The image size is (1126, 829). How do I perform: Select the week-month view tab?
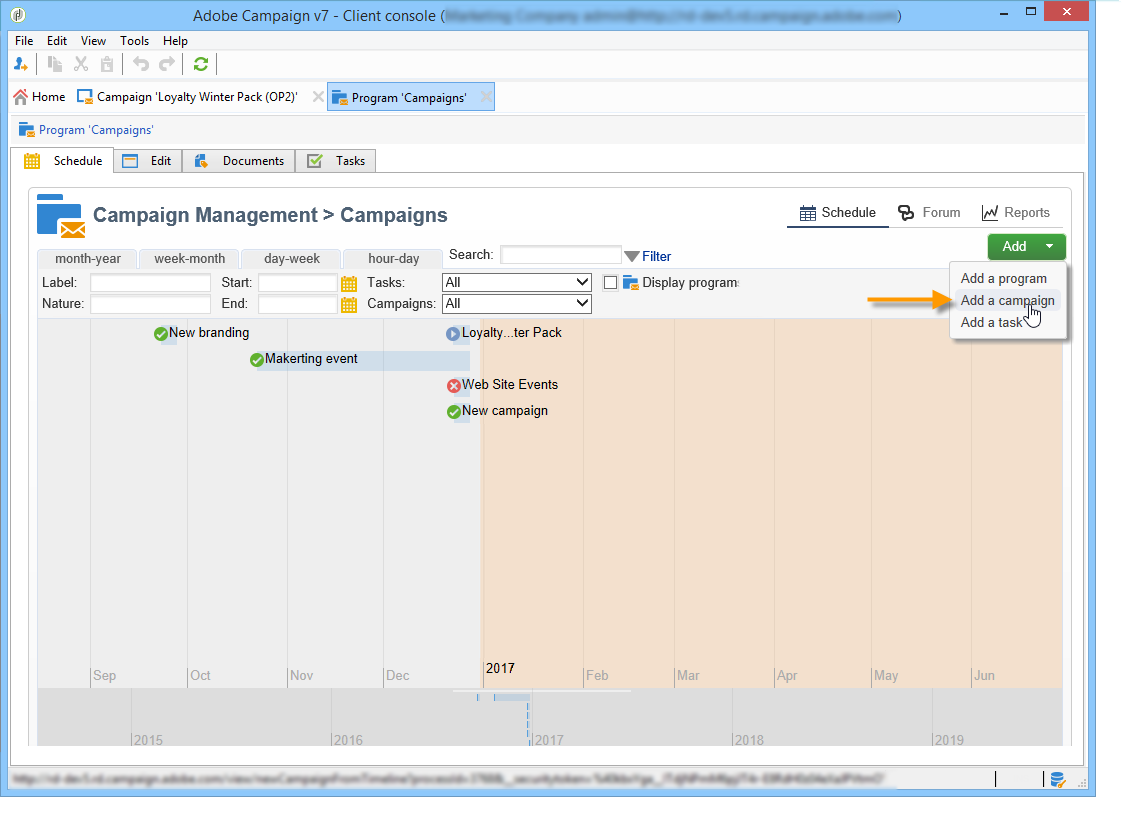[190, 259]
